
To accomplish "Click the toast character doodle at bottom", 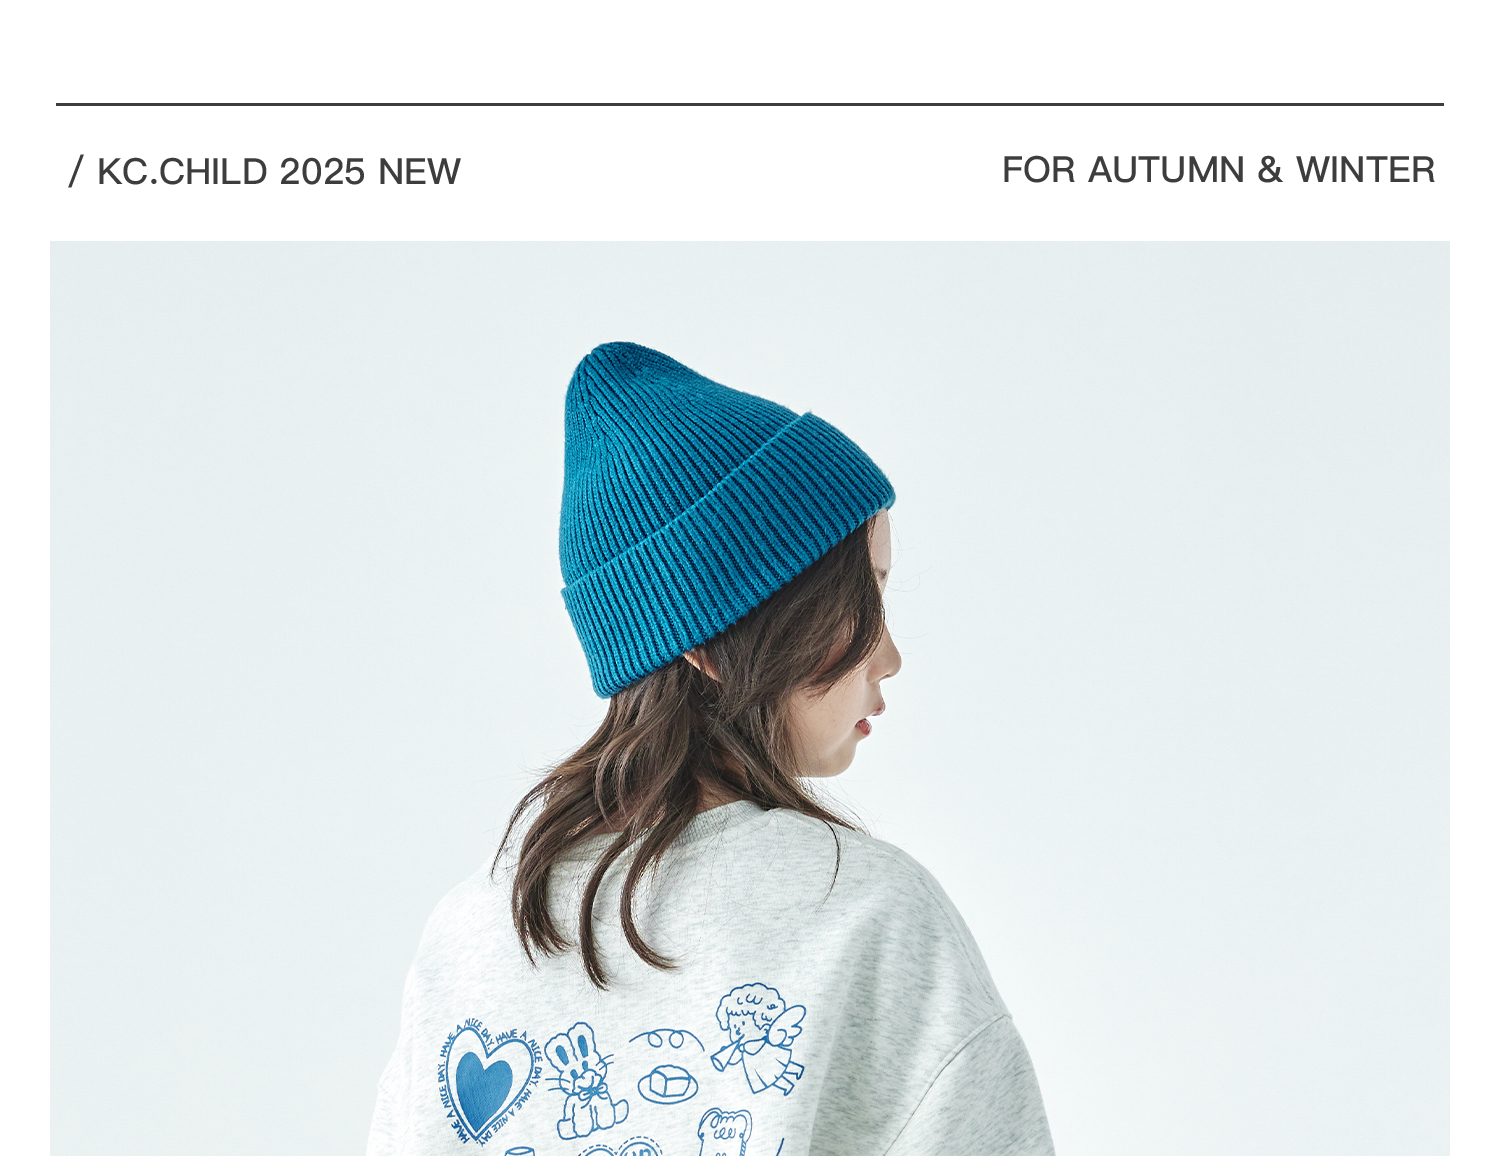I will [x=725, y=1133].
